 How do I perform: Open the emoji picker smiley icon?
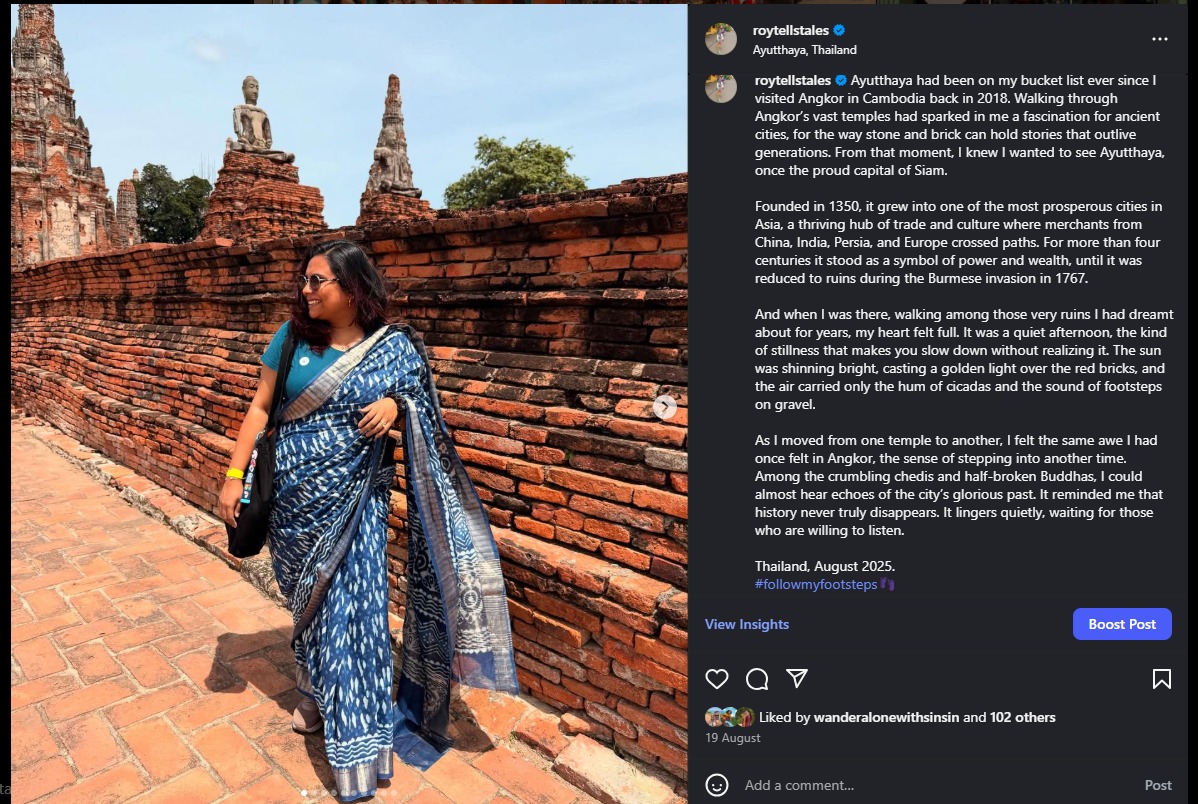pos(717,785)
